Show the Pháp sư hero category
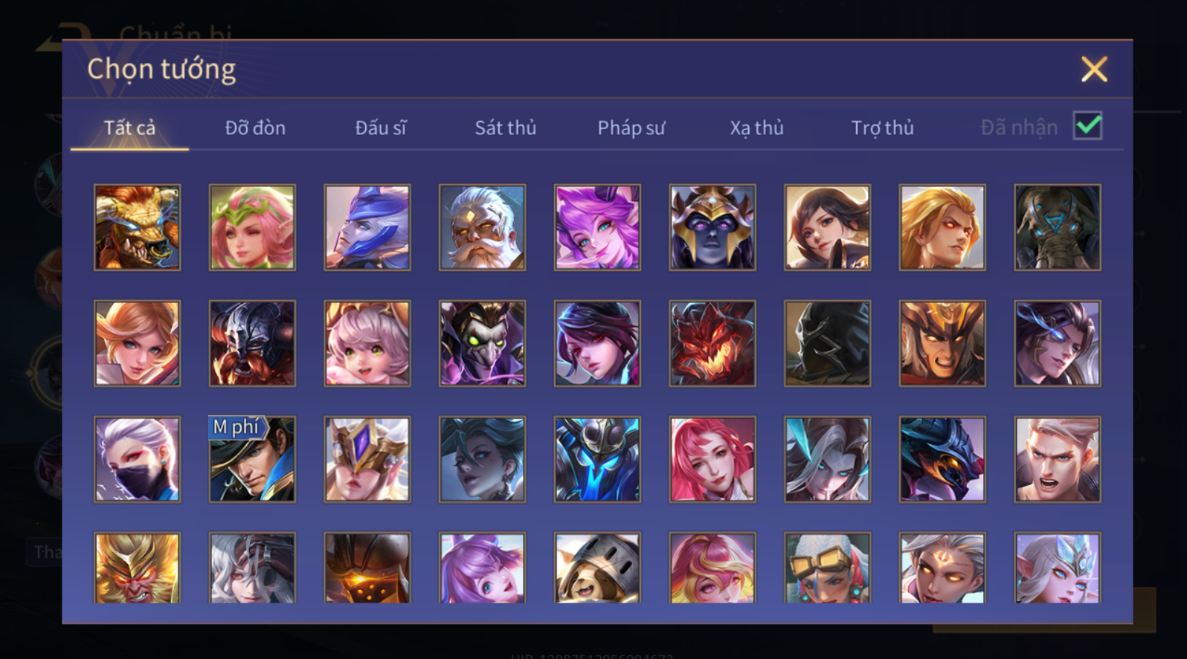The width and height of the screenshot is (1187, 659). tap(631, 128)
